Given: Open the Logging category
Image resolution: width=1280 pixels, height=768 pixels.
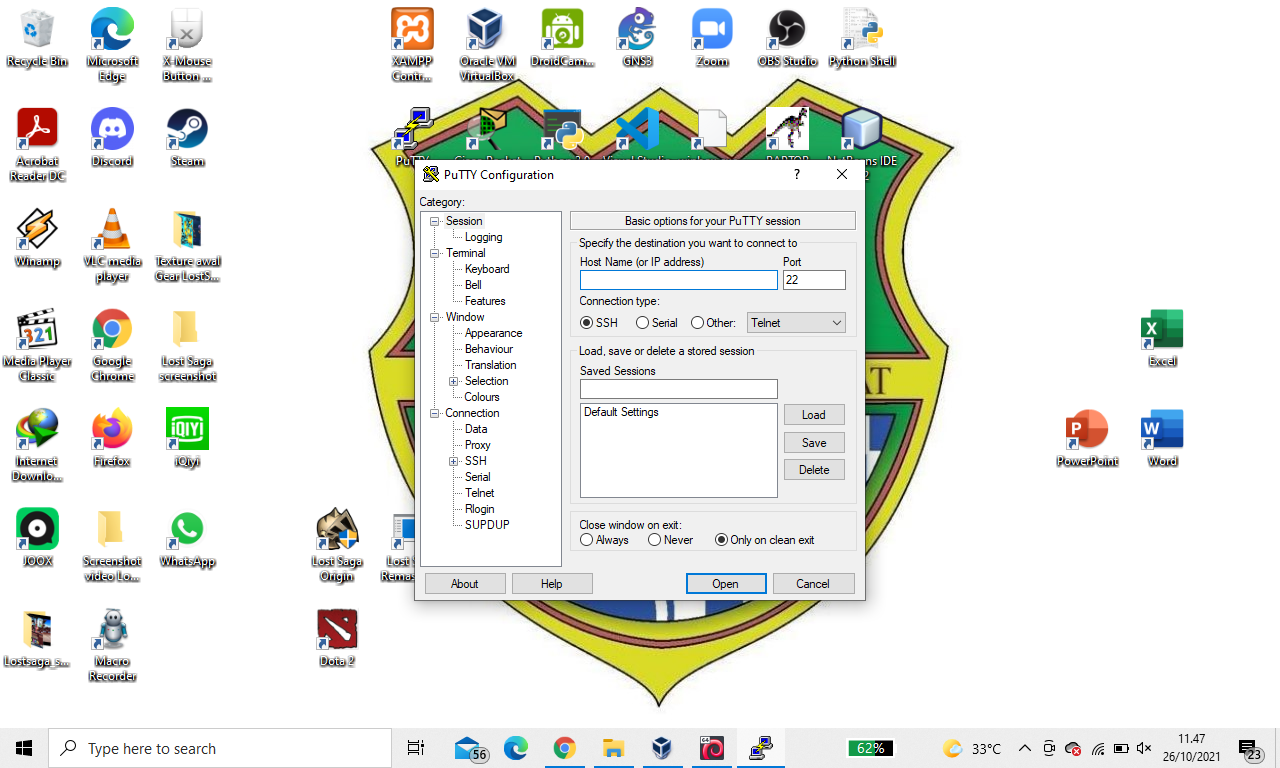Looking at the screenshot, I should pyautogui.click(x=484, y=237).
